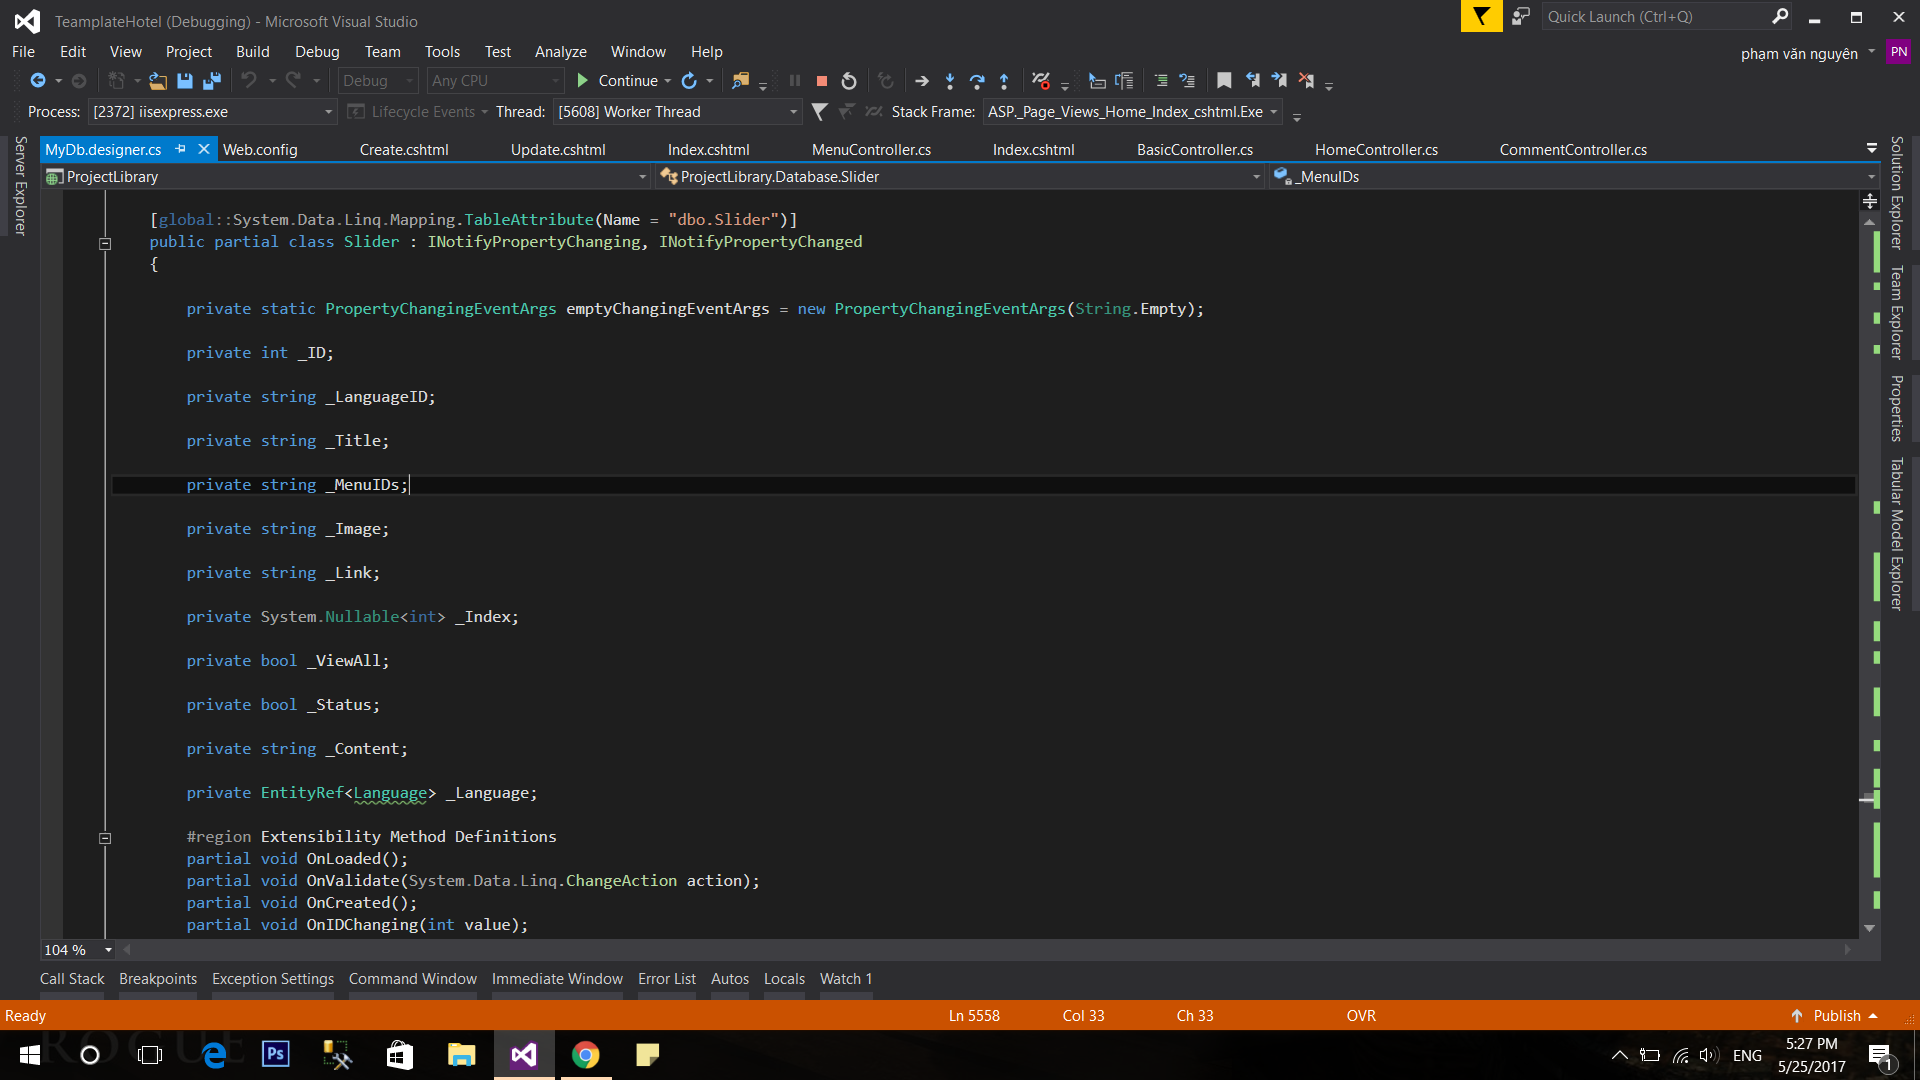The image size is (1920, 1080).
Task: Click the vertical scrollbar down arrow
Action: [1869, 929]
